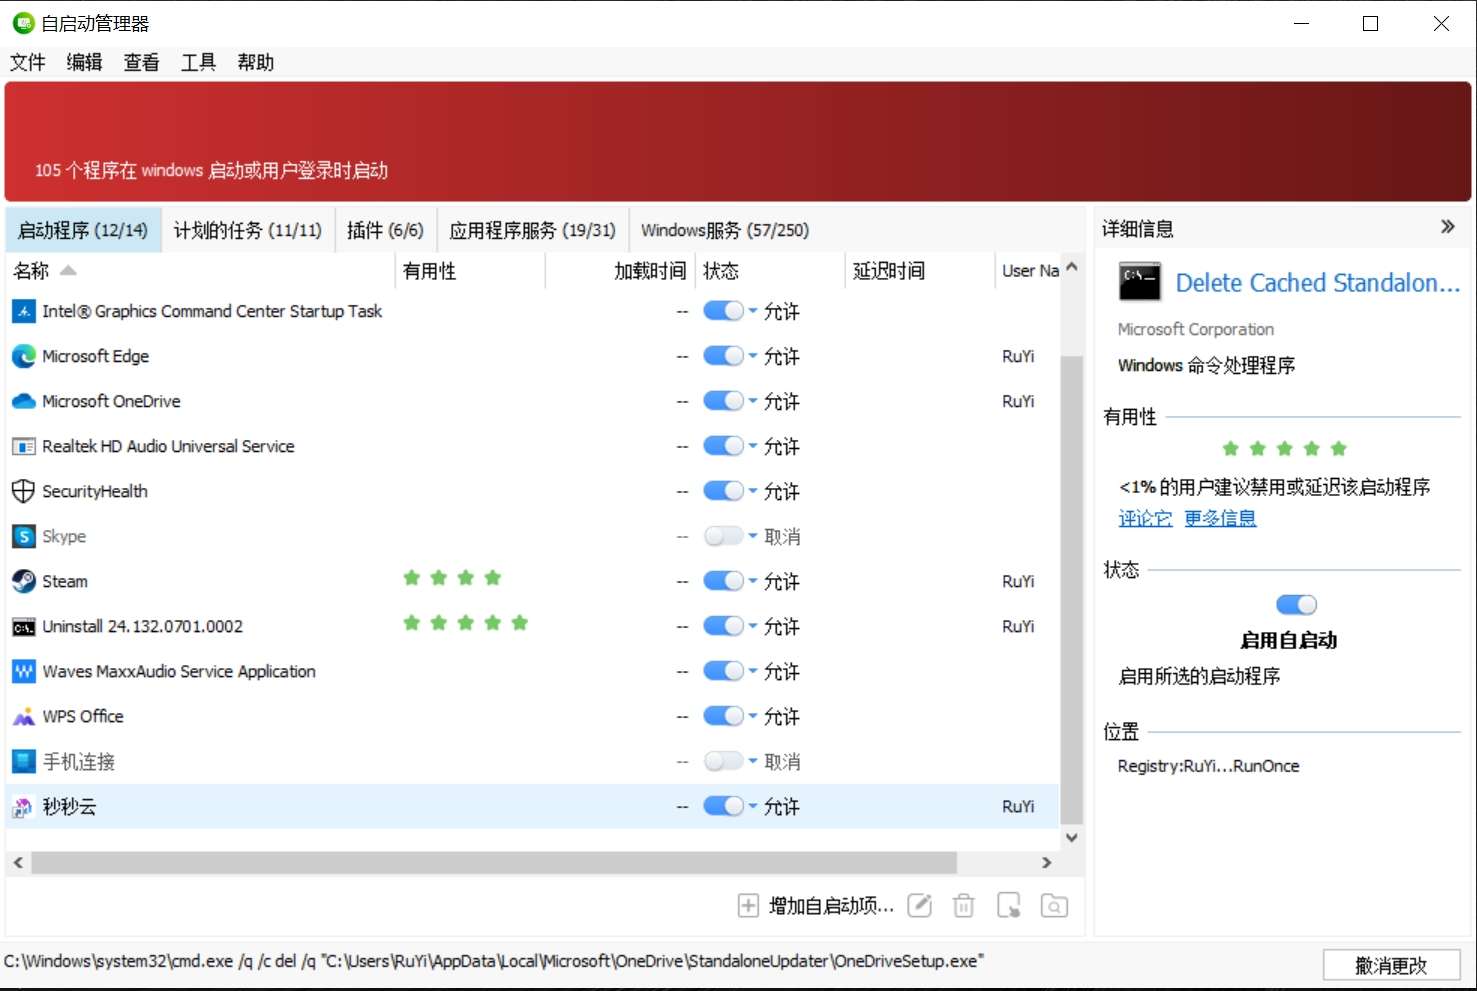Click the 撤消更改 button
The height and width of the screenshot is (991, 1477).
click(x=1393, y=964)
